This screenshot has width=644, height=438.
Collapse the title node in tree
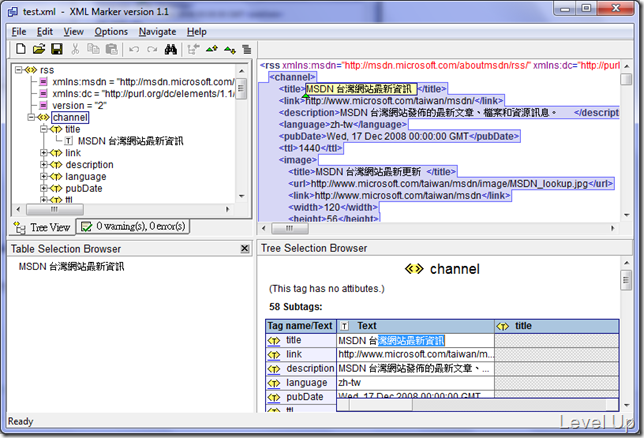(x=44, y=129)
